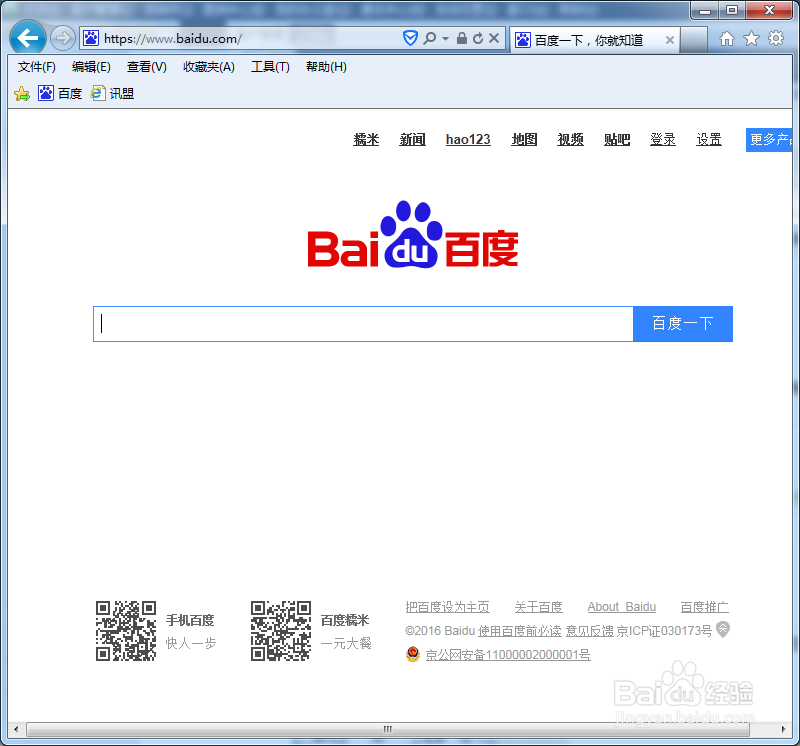Open the 工具(T) menu
Screen dimensions: 800x746
270,67
